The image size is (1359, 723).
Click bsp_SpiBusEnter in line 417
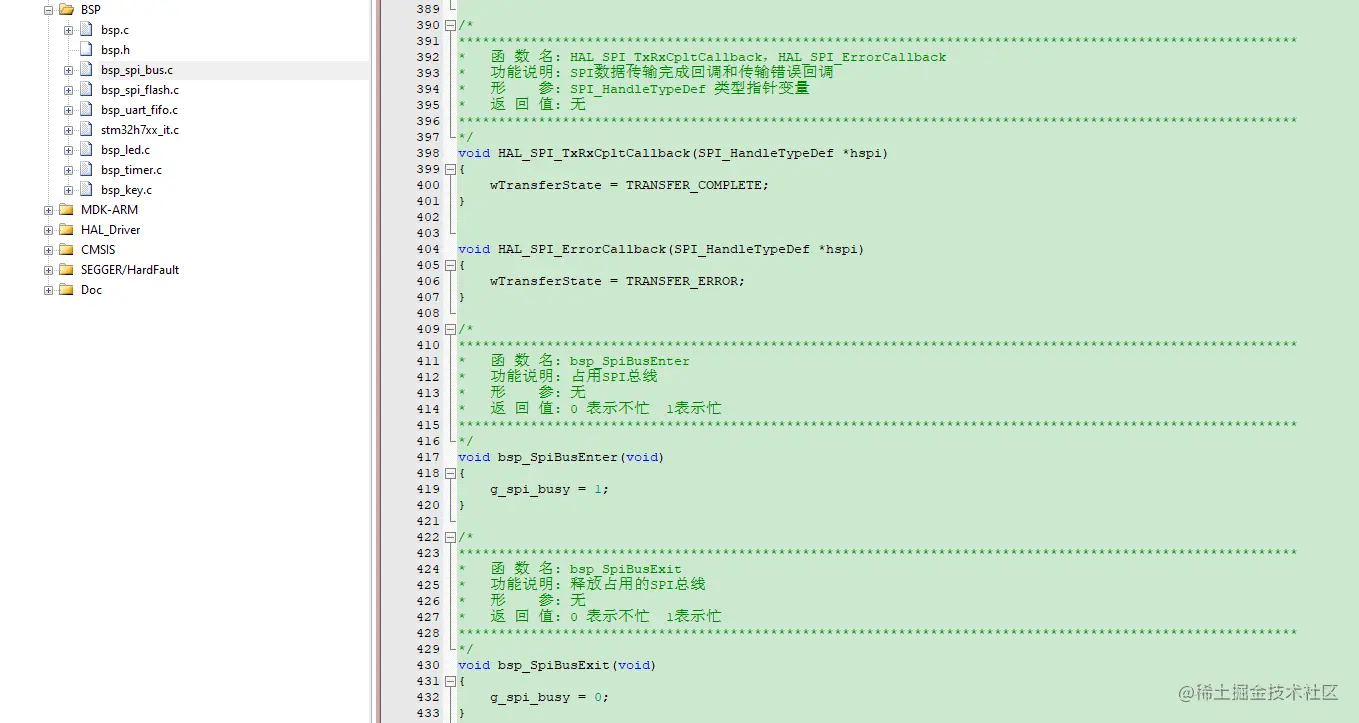coord(558,457)
